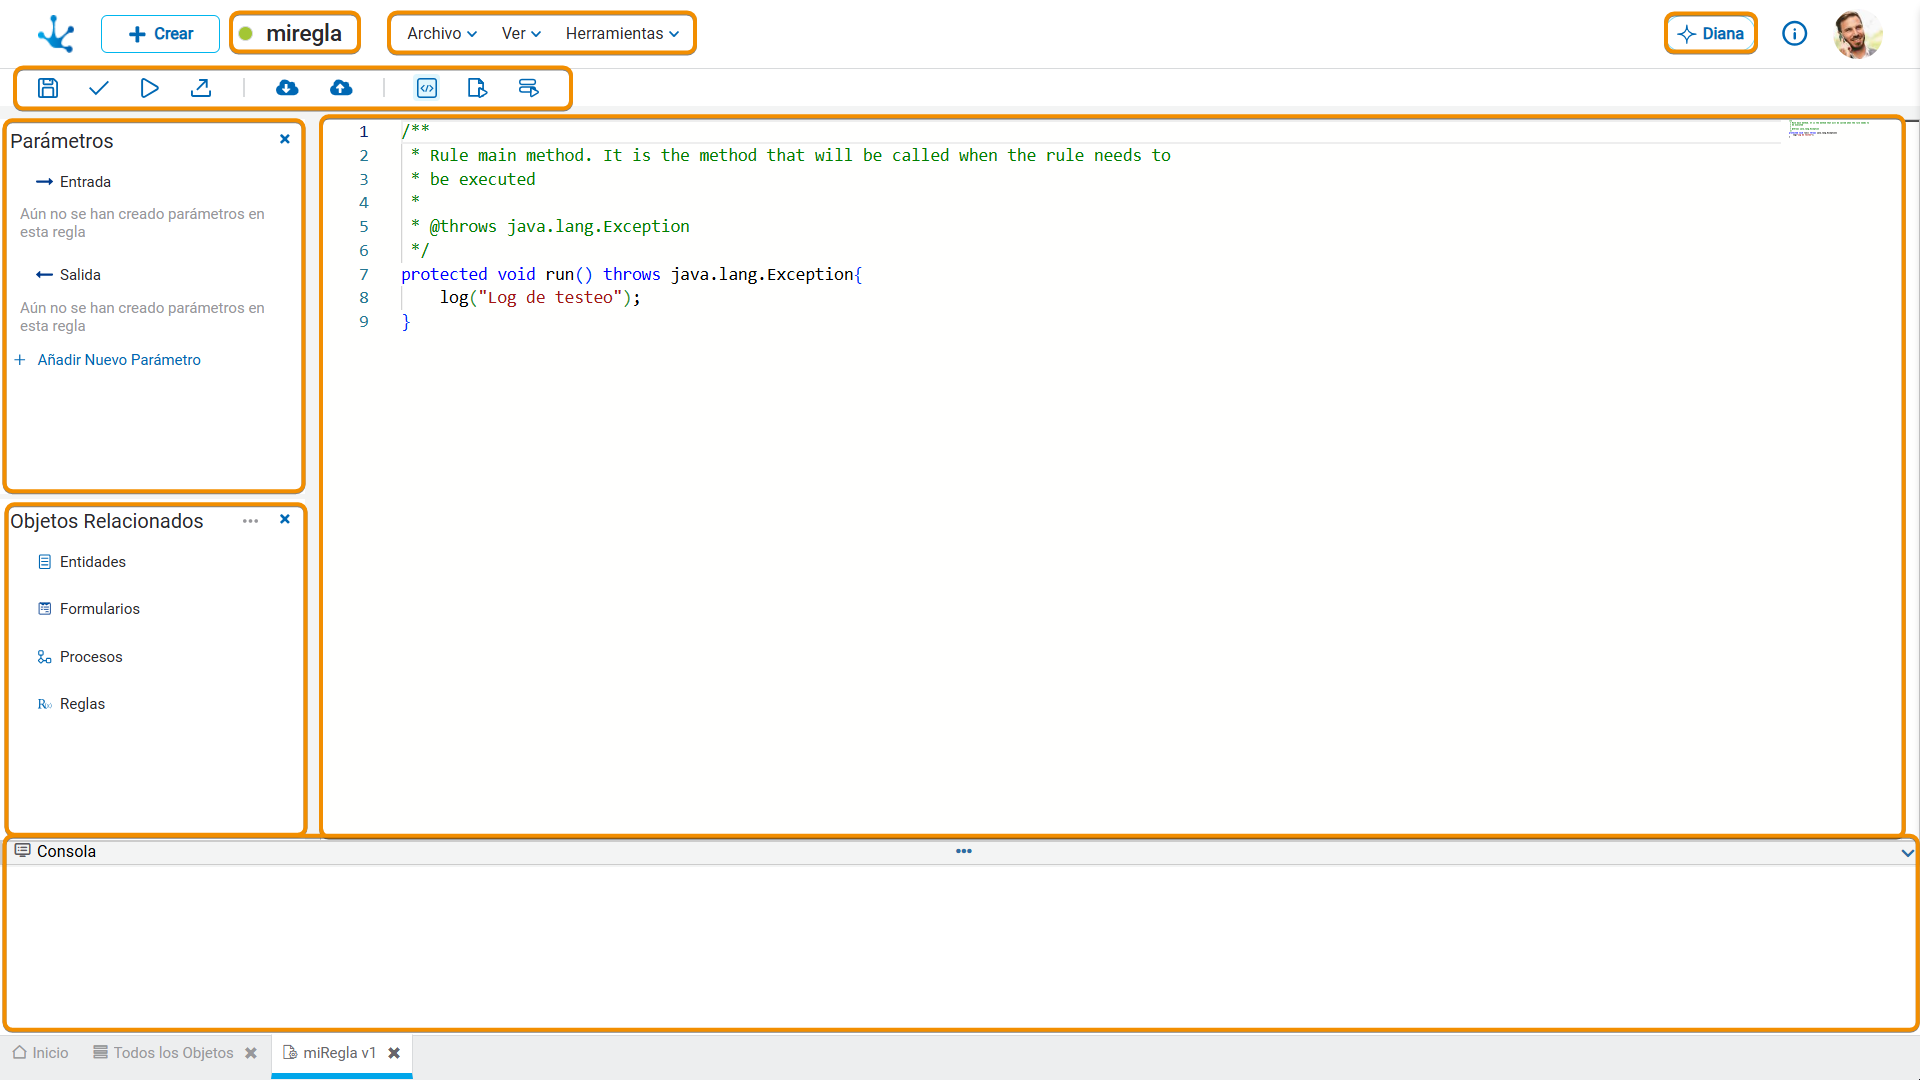Screen dimensions: 1920x1080
Task: Open the Ver dropdown menu
Action: 521,33
